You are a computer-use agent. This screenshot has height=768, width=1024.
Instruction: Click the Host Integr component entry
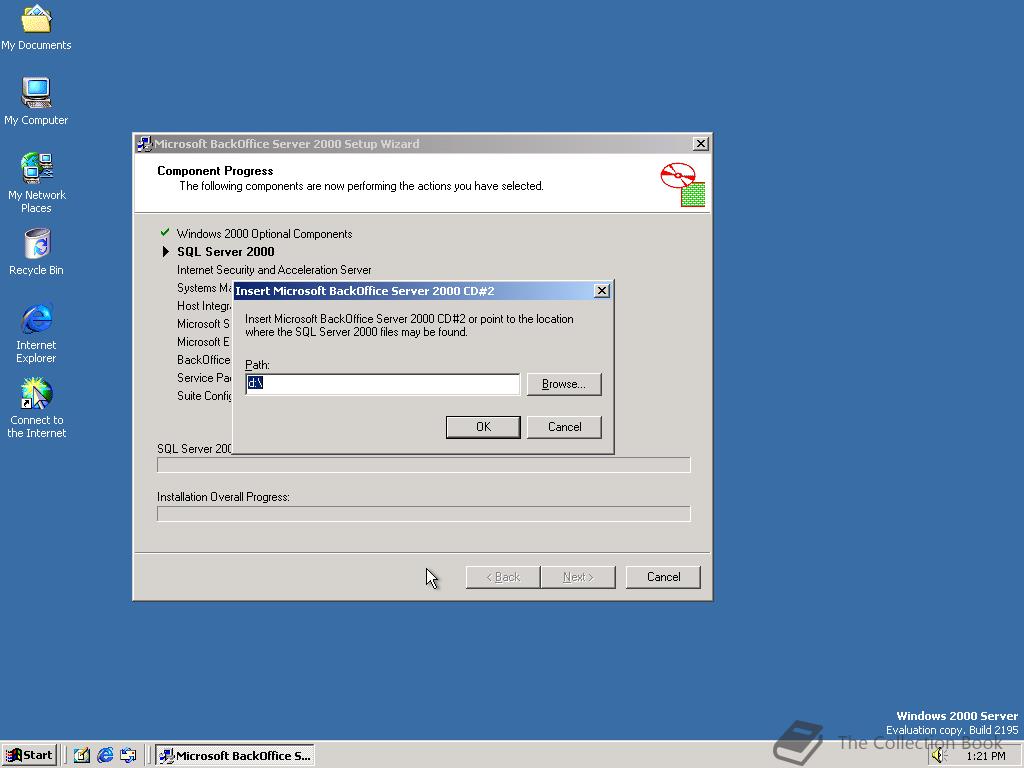(204, 306)
